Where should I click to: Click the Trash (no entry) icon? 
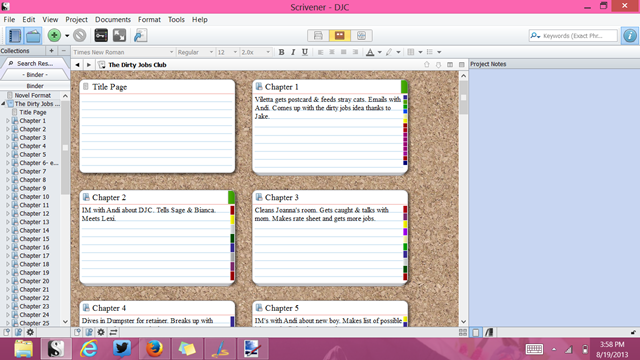click(x=80, y=36)
